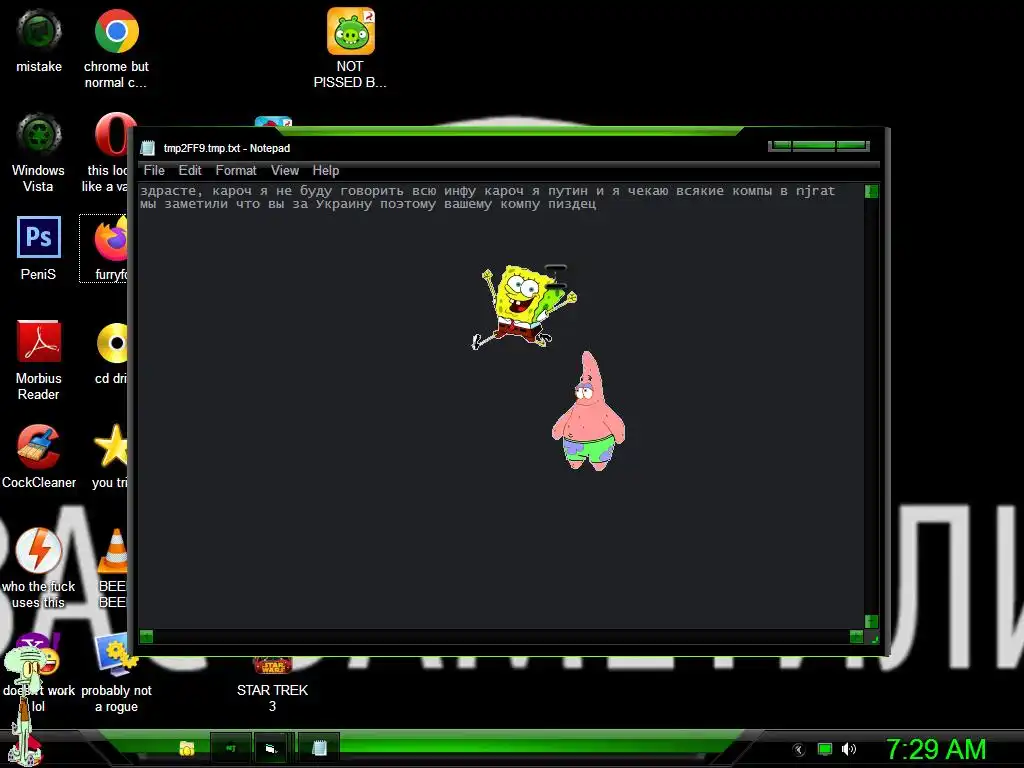Open the Format menu in Notepad

click(x=236, y=170)
